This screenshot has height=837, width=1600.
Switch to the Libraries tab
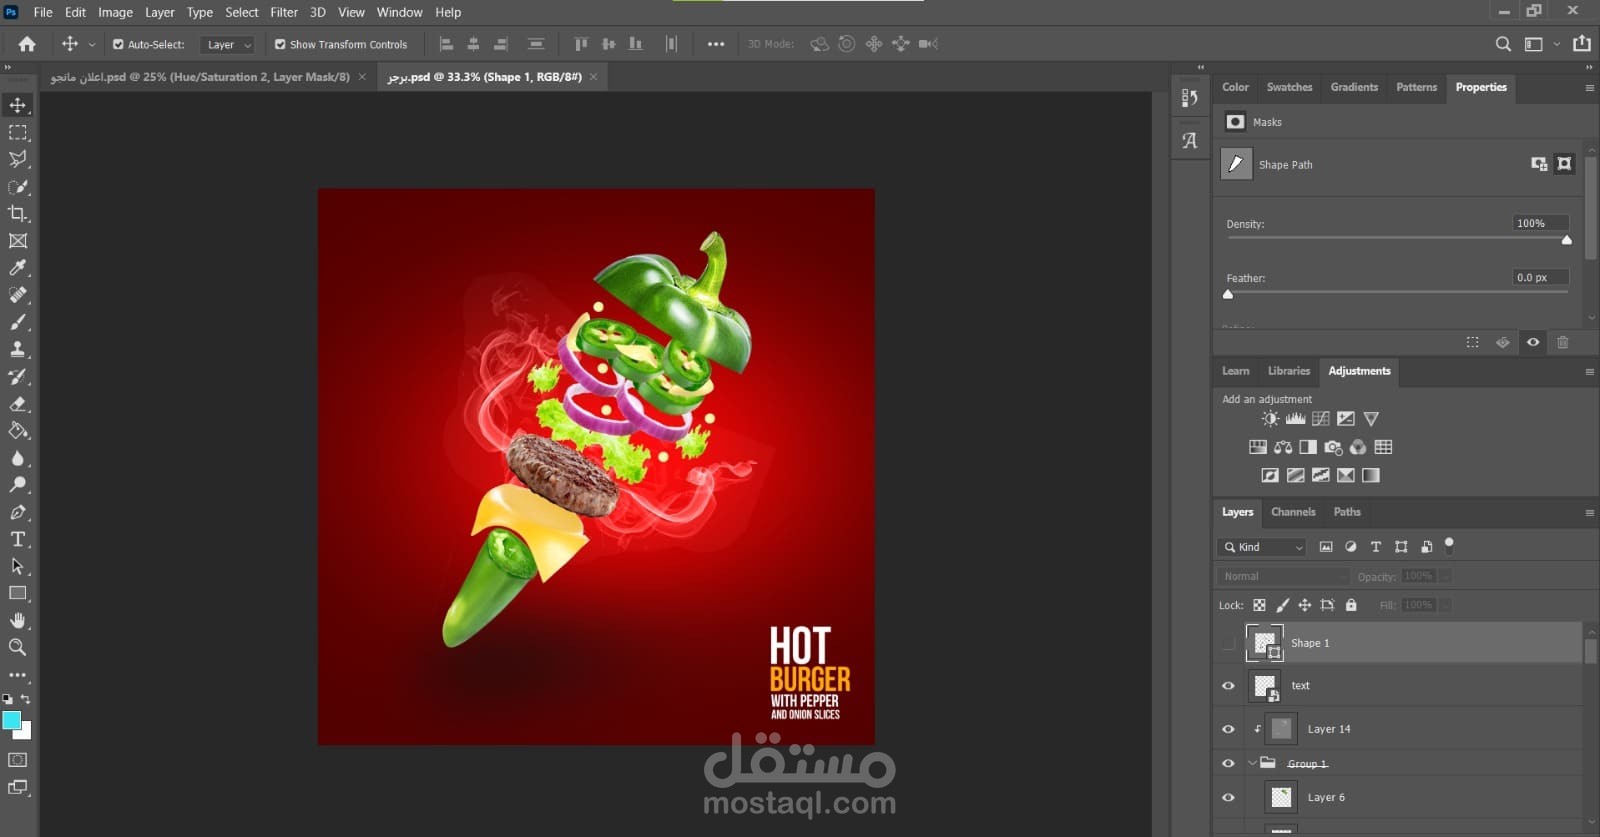click(x=1289, y=371)
